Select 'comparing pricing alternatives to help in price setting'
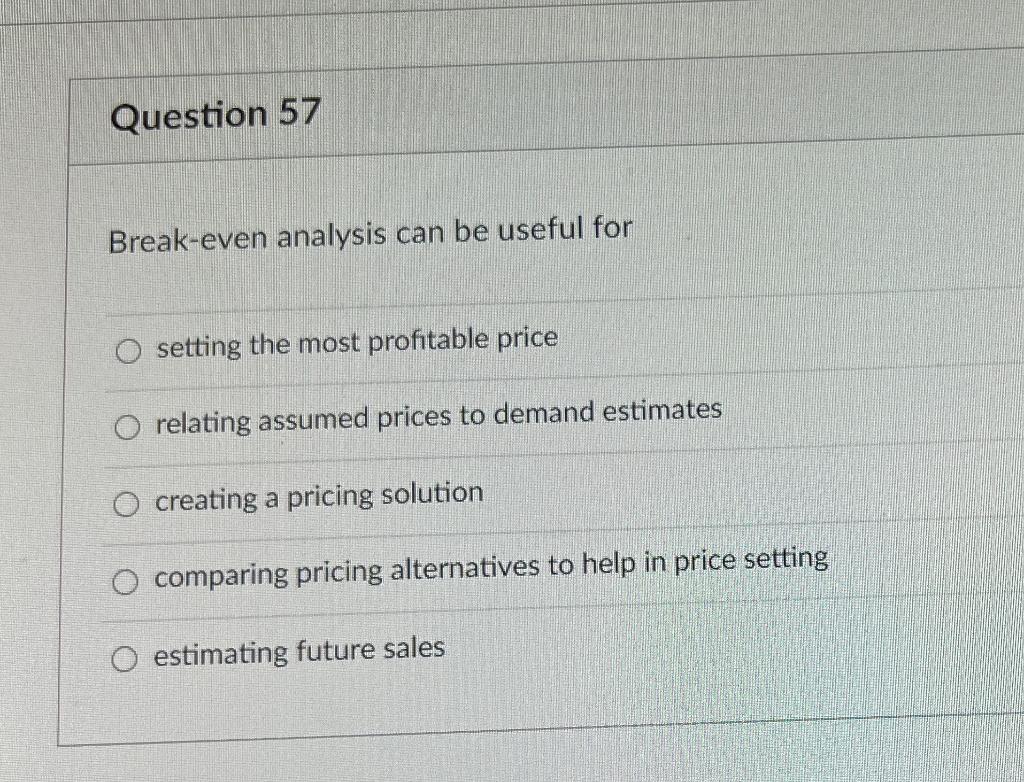Screen dimensions: 1024x782 click(x=127, y=582)
